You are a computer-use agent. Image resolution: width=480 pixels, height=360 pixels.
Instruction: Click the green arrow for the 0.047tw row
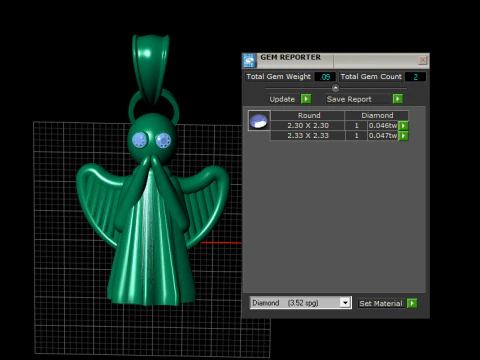tap(403, 136)
